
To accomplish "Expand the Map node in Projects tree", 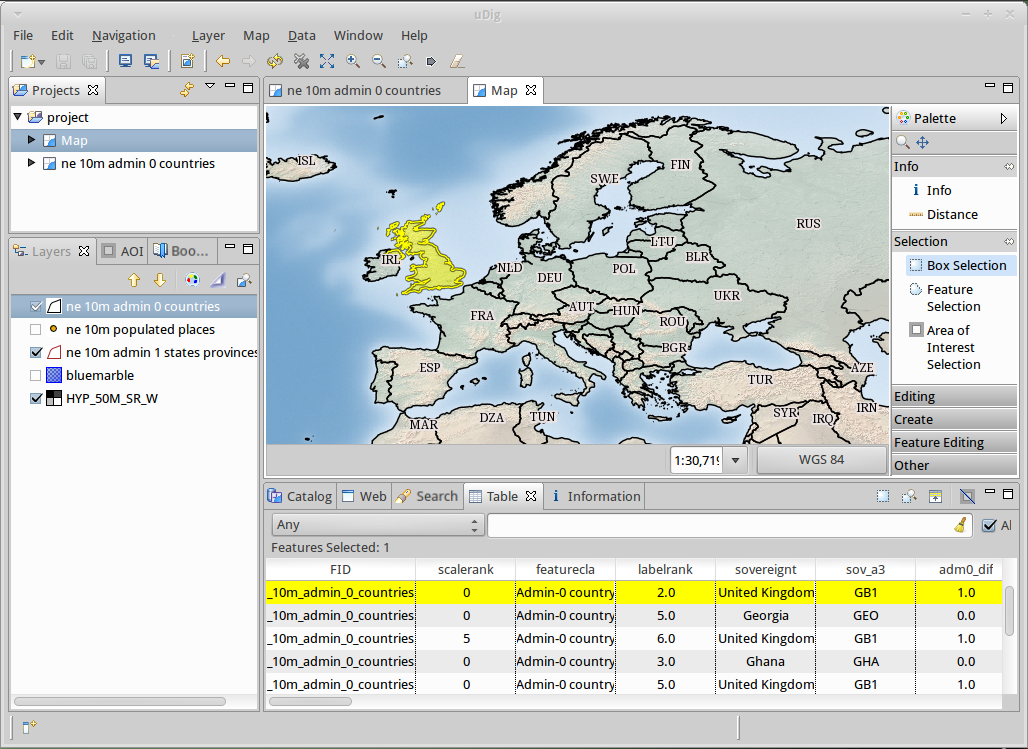I will [x=32, y=140].
